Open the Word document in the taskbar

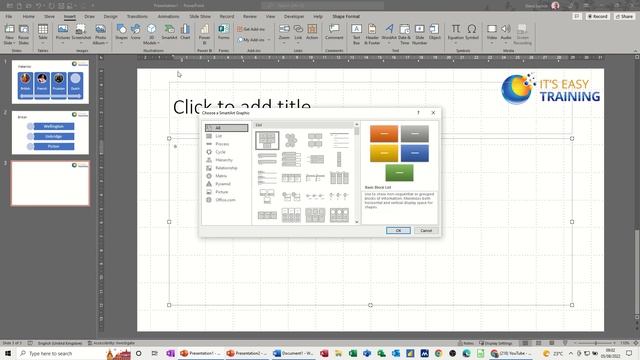click(x=293, y=353)
